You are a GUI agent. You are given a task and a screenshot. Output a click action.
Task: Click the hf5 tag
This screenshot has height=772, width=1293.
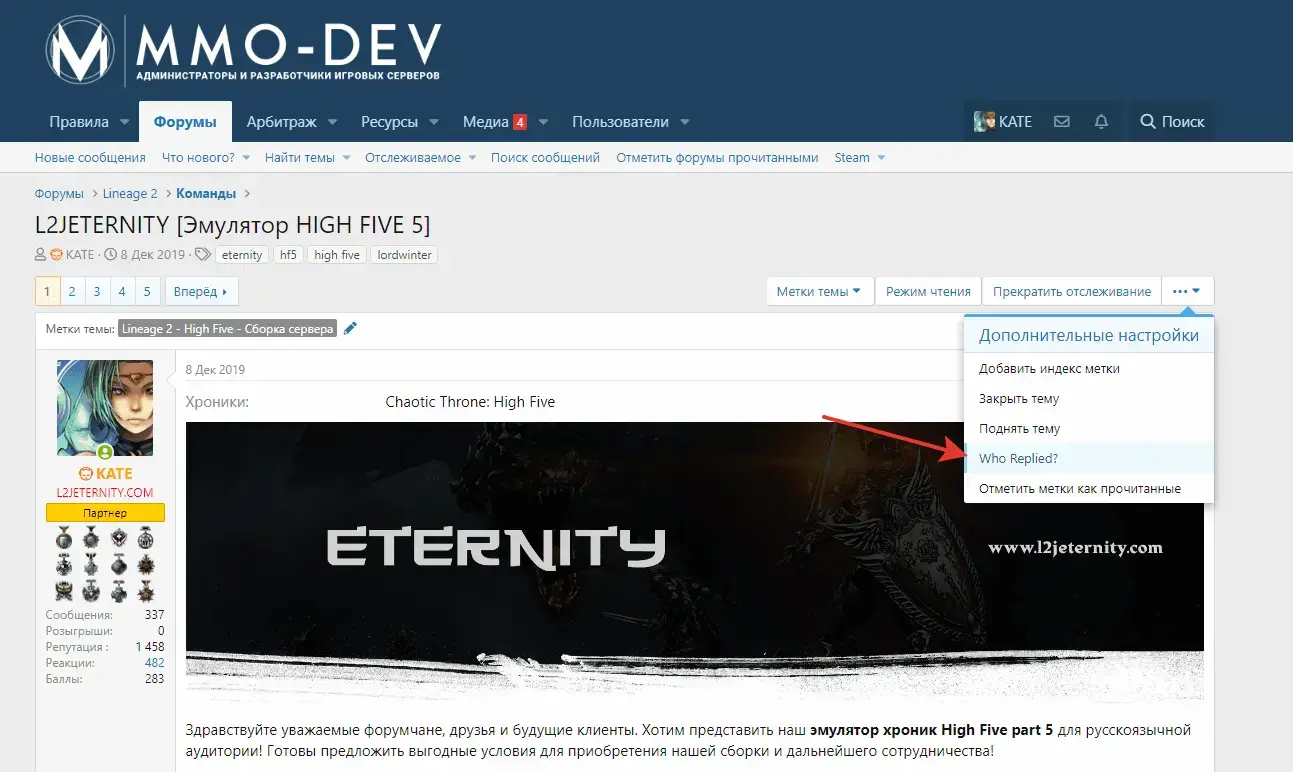click(288, 255)
